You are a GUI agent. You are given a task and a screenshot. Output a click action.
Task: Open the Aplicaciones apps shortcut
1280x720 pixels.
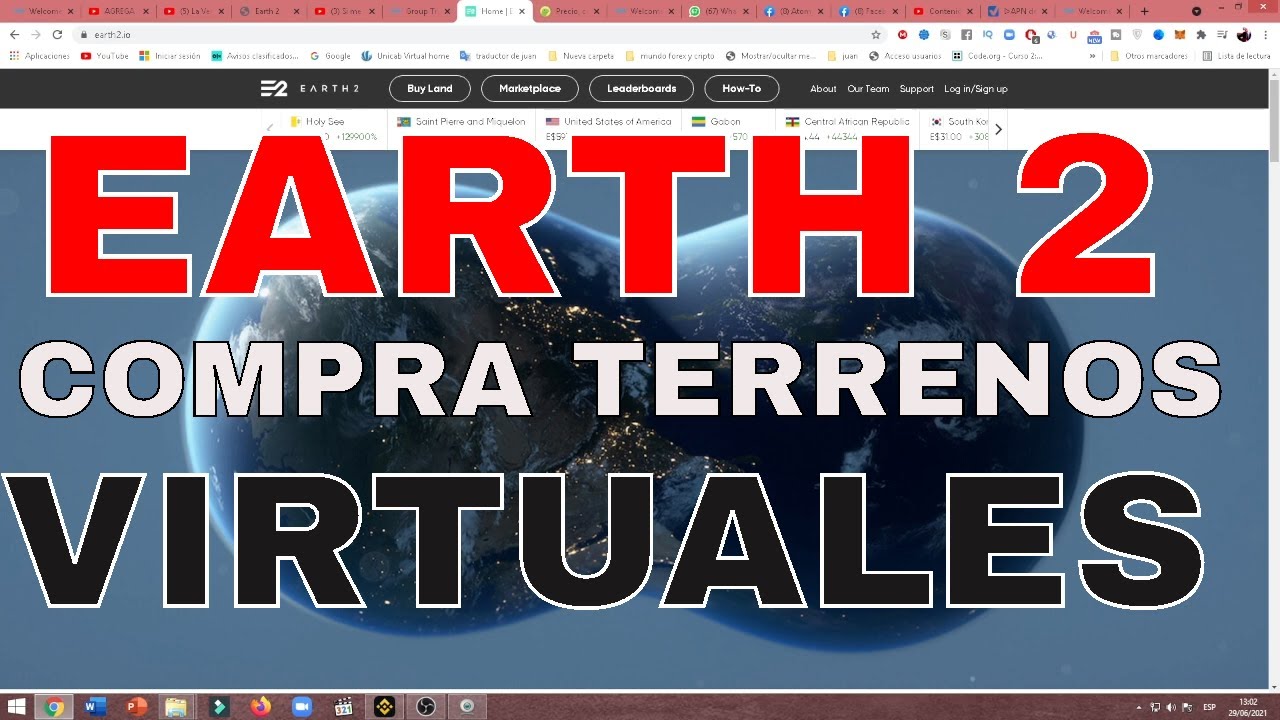(x=40, y=56)
